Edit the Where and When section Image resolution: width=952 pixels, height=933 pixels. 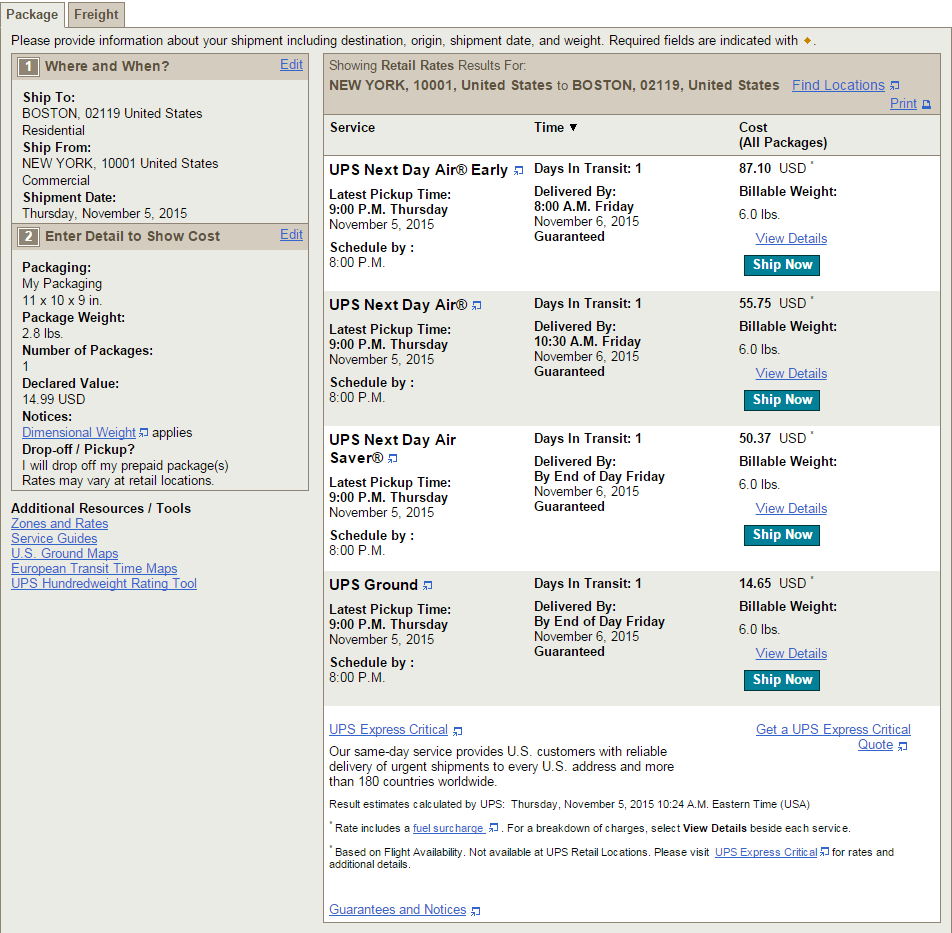coord(291,65)
